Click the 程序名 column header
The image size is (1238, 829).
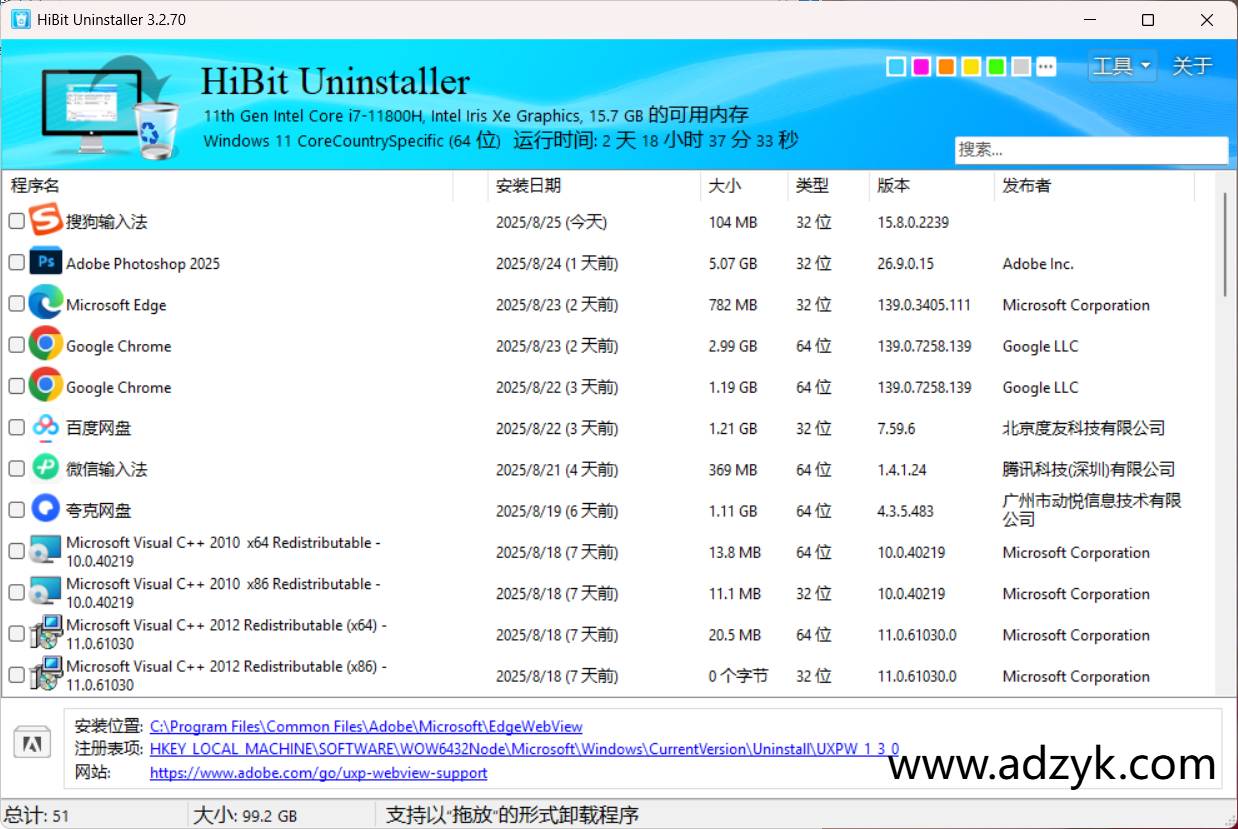(x=35, y=185)
